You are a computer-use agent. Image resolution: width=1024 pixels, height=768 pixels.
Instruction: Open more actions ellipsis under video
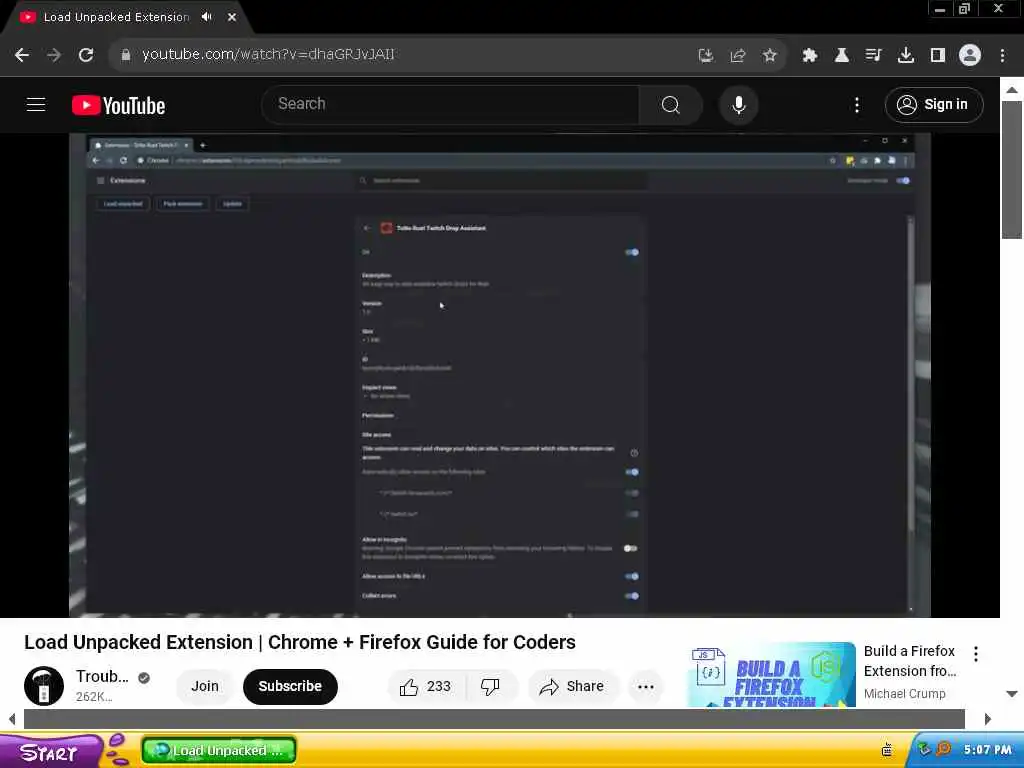pyautogui.click(x=646, y=686)
